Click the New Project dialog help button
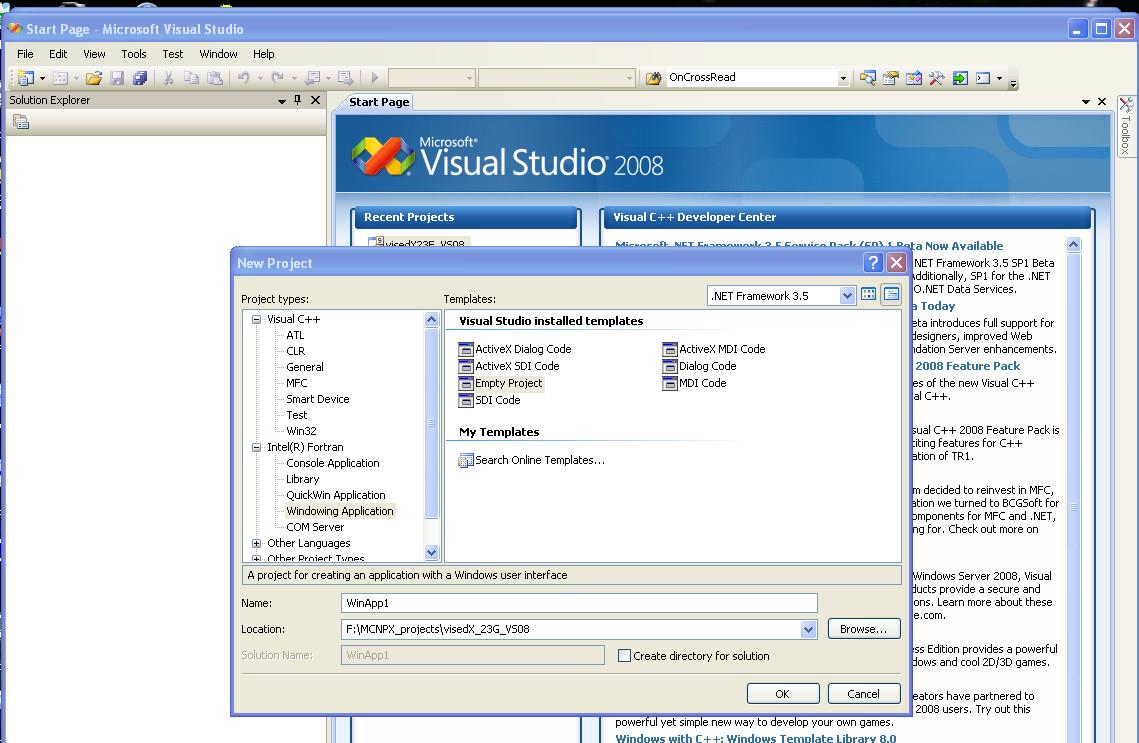Viewport: 1139px width, 743px height. (x=873, y=263)
